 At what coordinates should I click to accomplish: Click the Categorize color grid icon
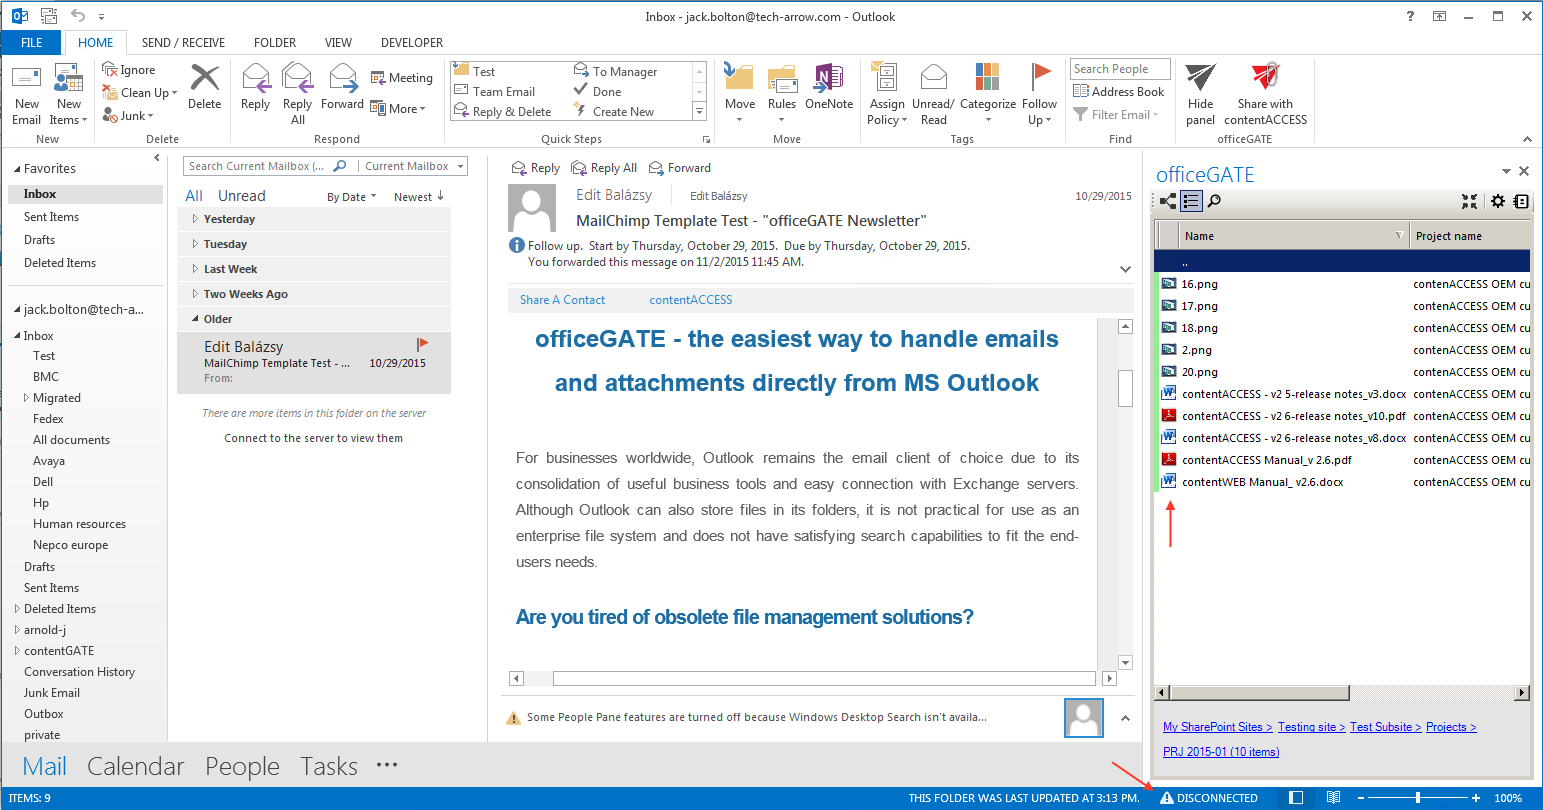[x=987, y=77]
